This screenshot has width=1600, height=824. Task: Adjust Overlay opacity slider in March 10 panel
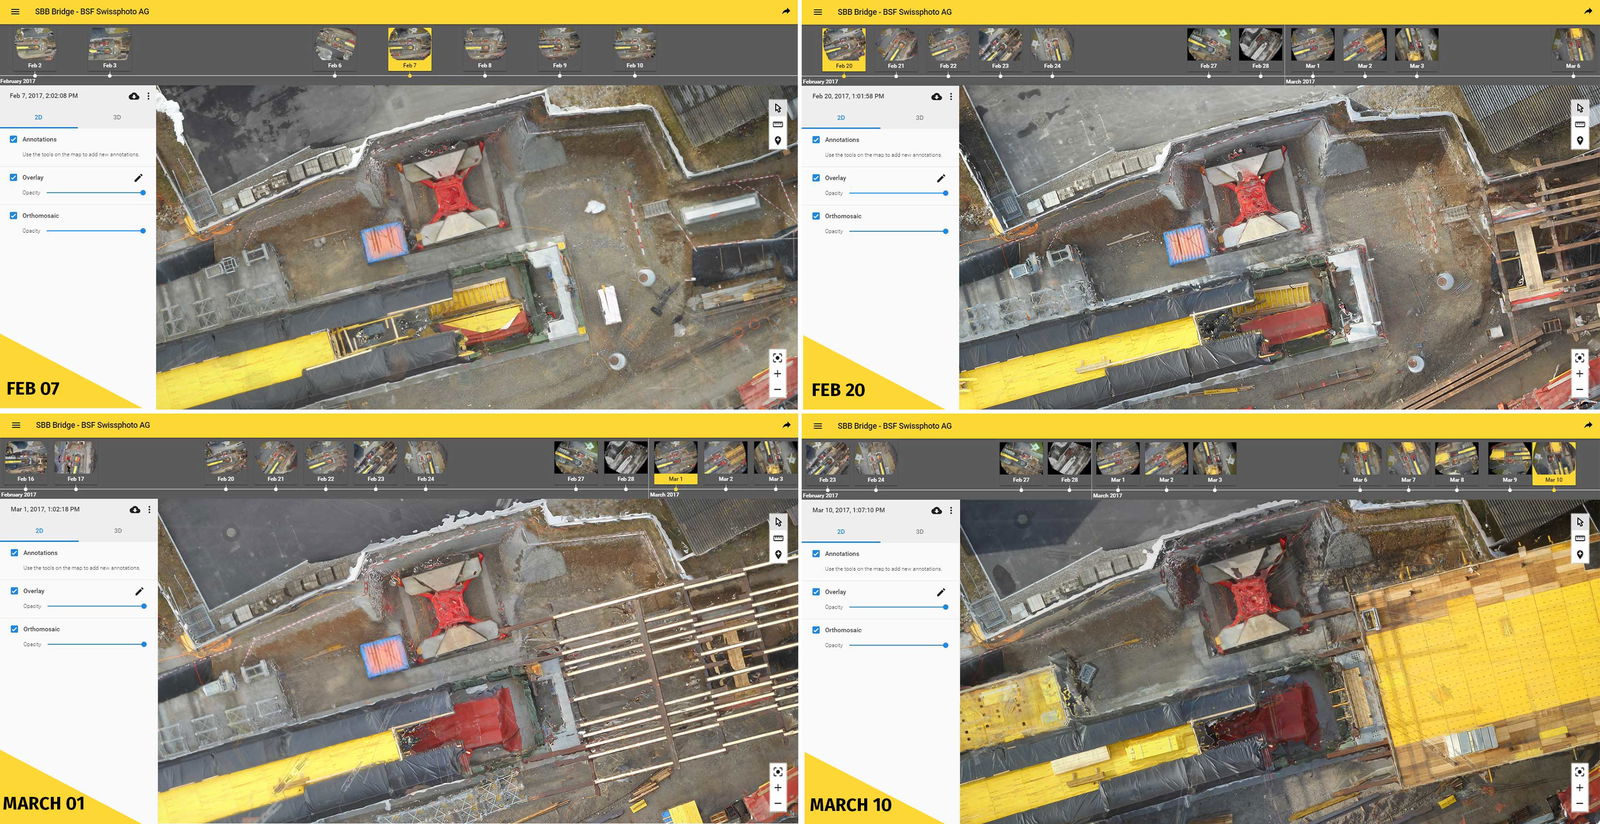click(897, 607)
